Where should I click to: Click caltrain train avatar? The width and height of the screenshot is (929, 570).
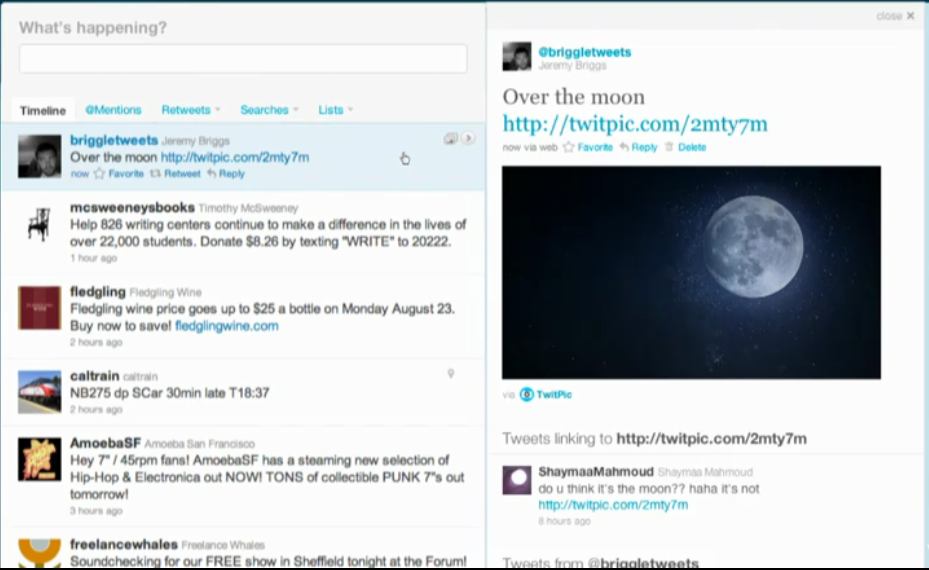39,392
